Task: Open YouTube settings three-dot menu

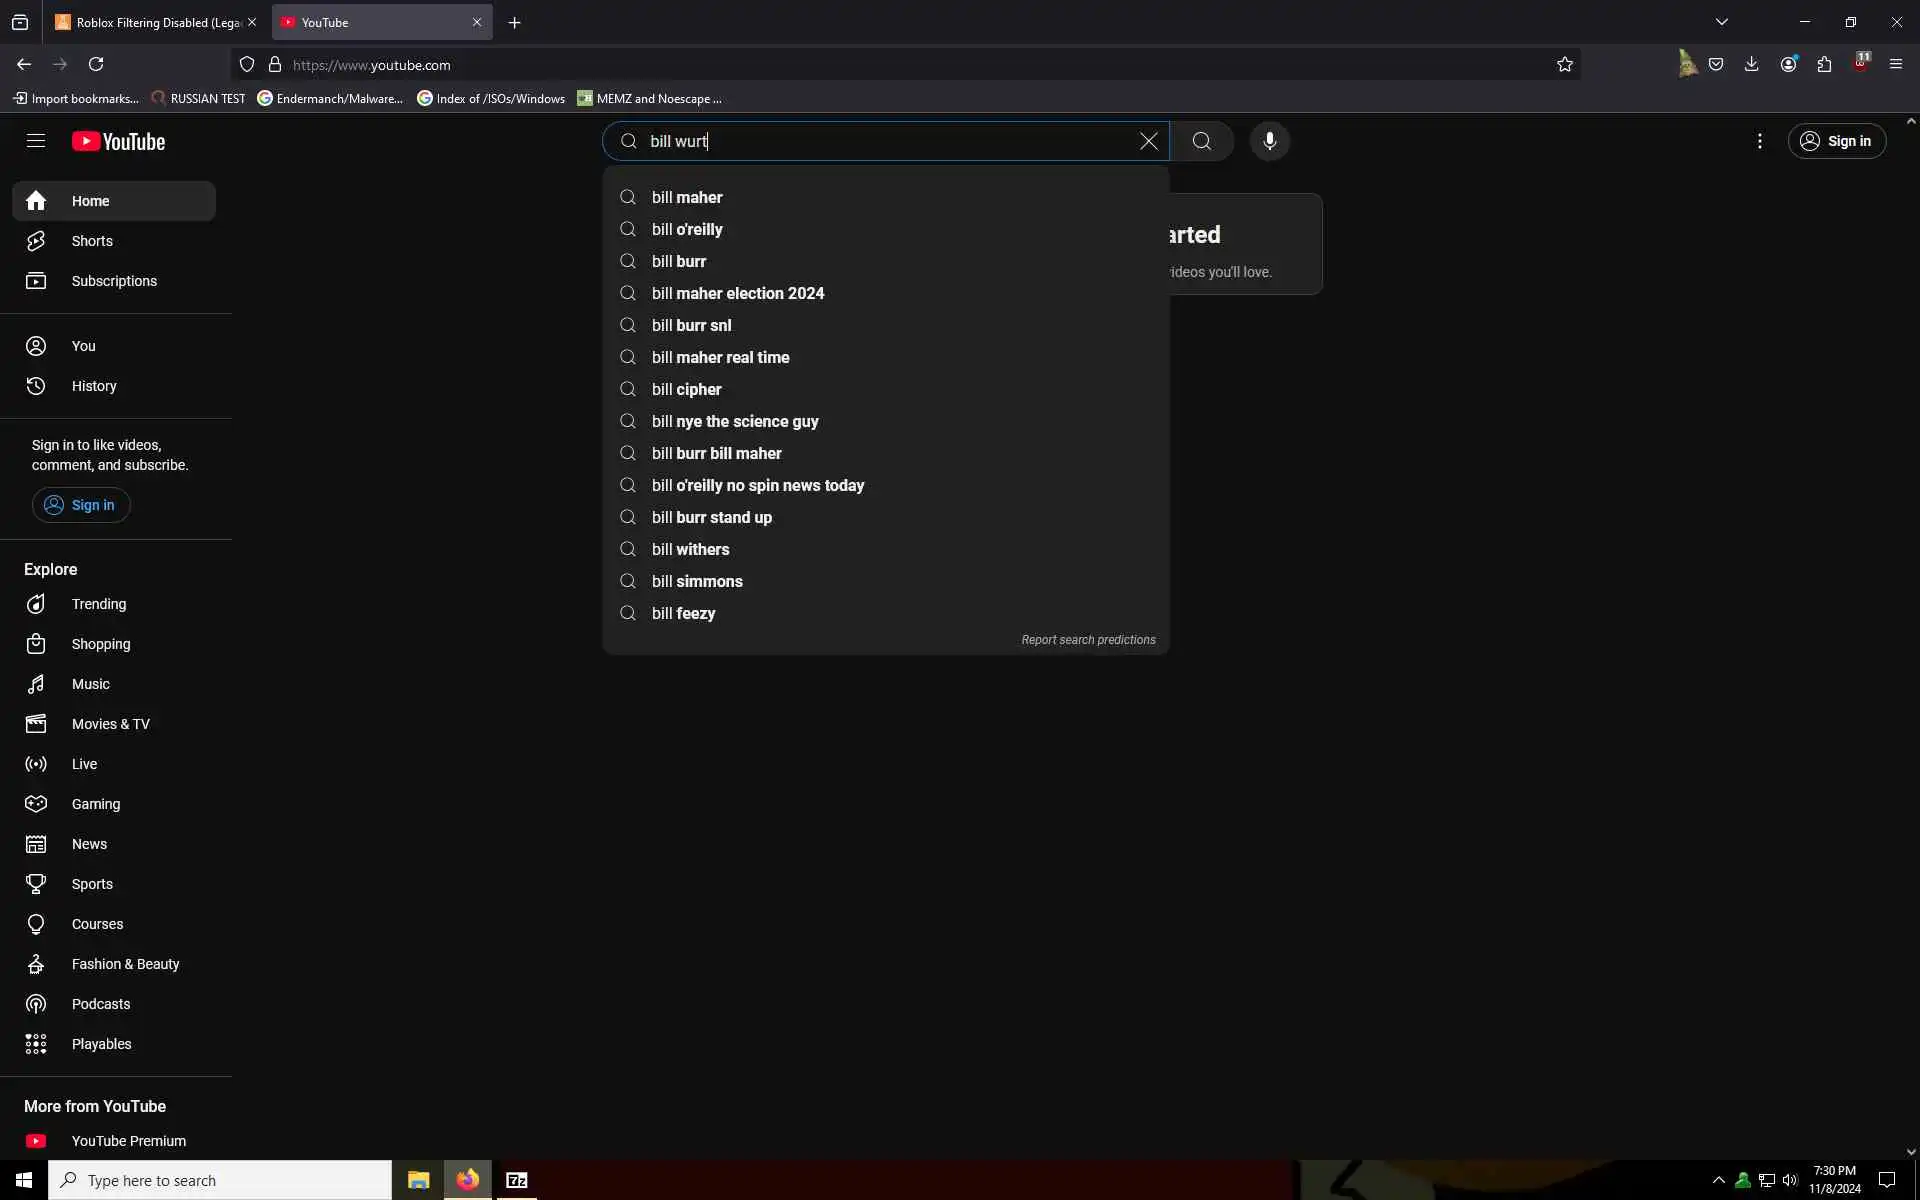Action: pyautogui.click(x=1759, y=141)
